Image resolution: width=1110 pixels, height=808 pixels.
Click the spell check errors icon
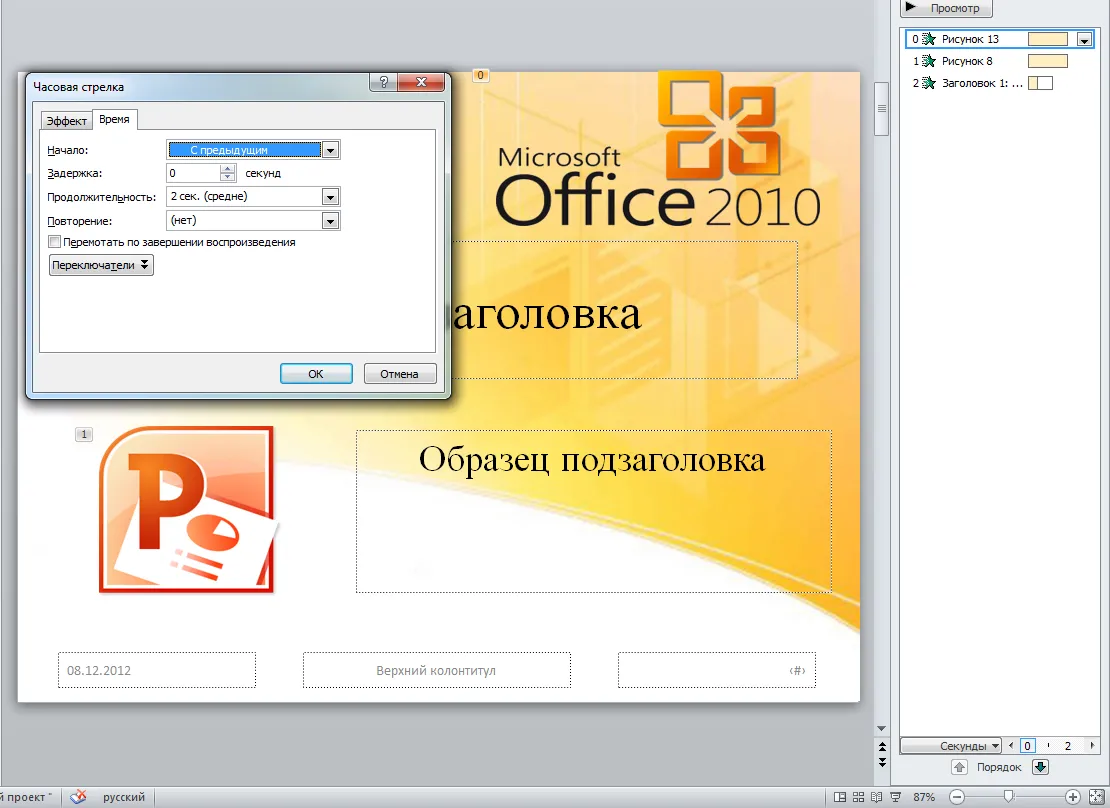(x=78, y=797)
